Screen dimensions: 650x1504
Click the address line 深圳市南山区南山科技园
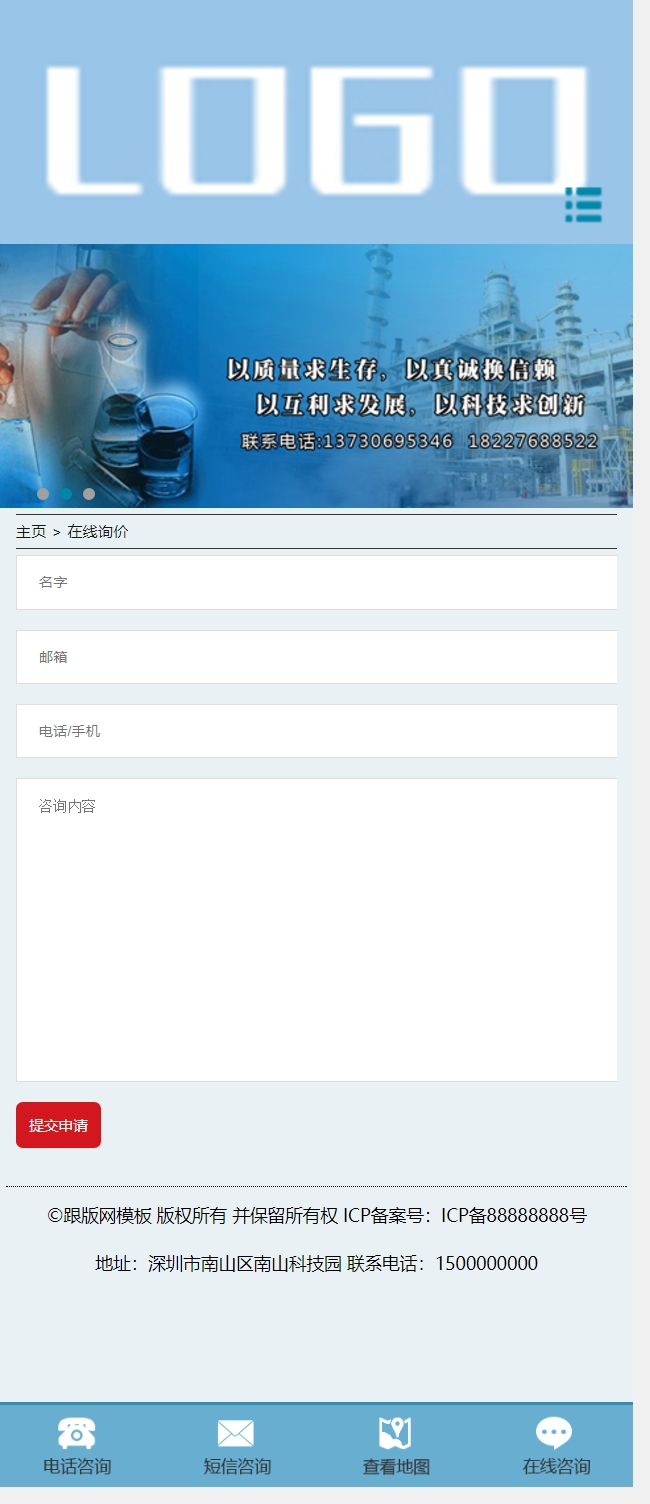coord(244,1264)
